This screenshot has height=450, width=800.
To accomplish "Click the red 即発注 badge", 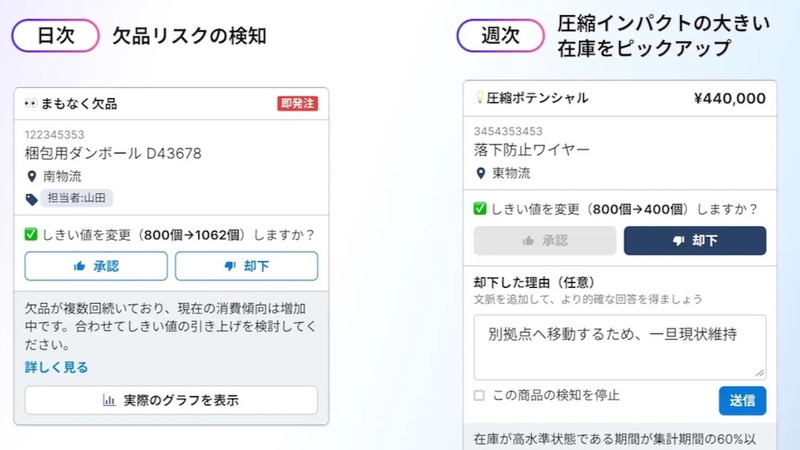I will 297,104.
